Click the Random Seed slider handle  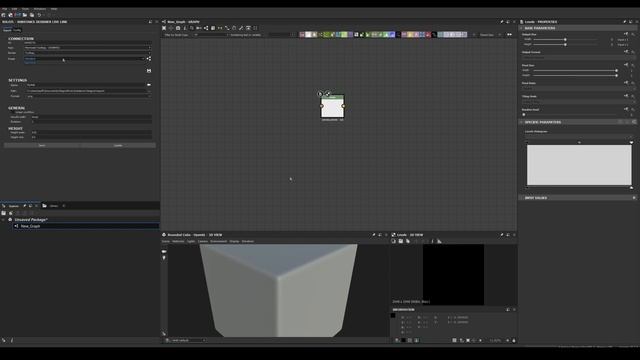click(524, 114)
